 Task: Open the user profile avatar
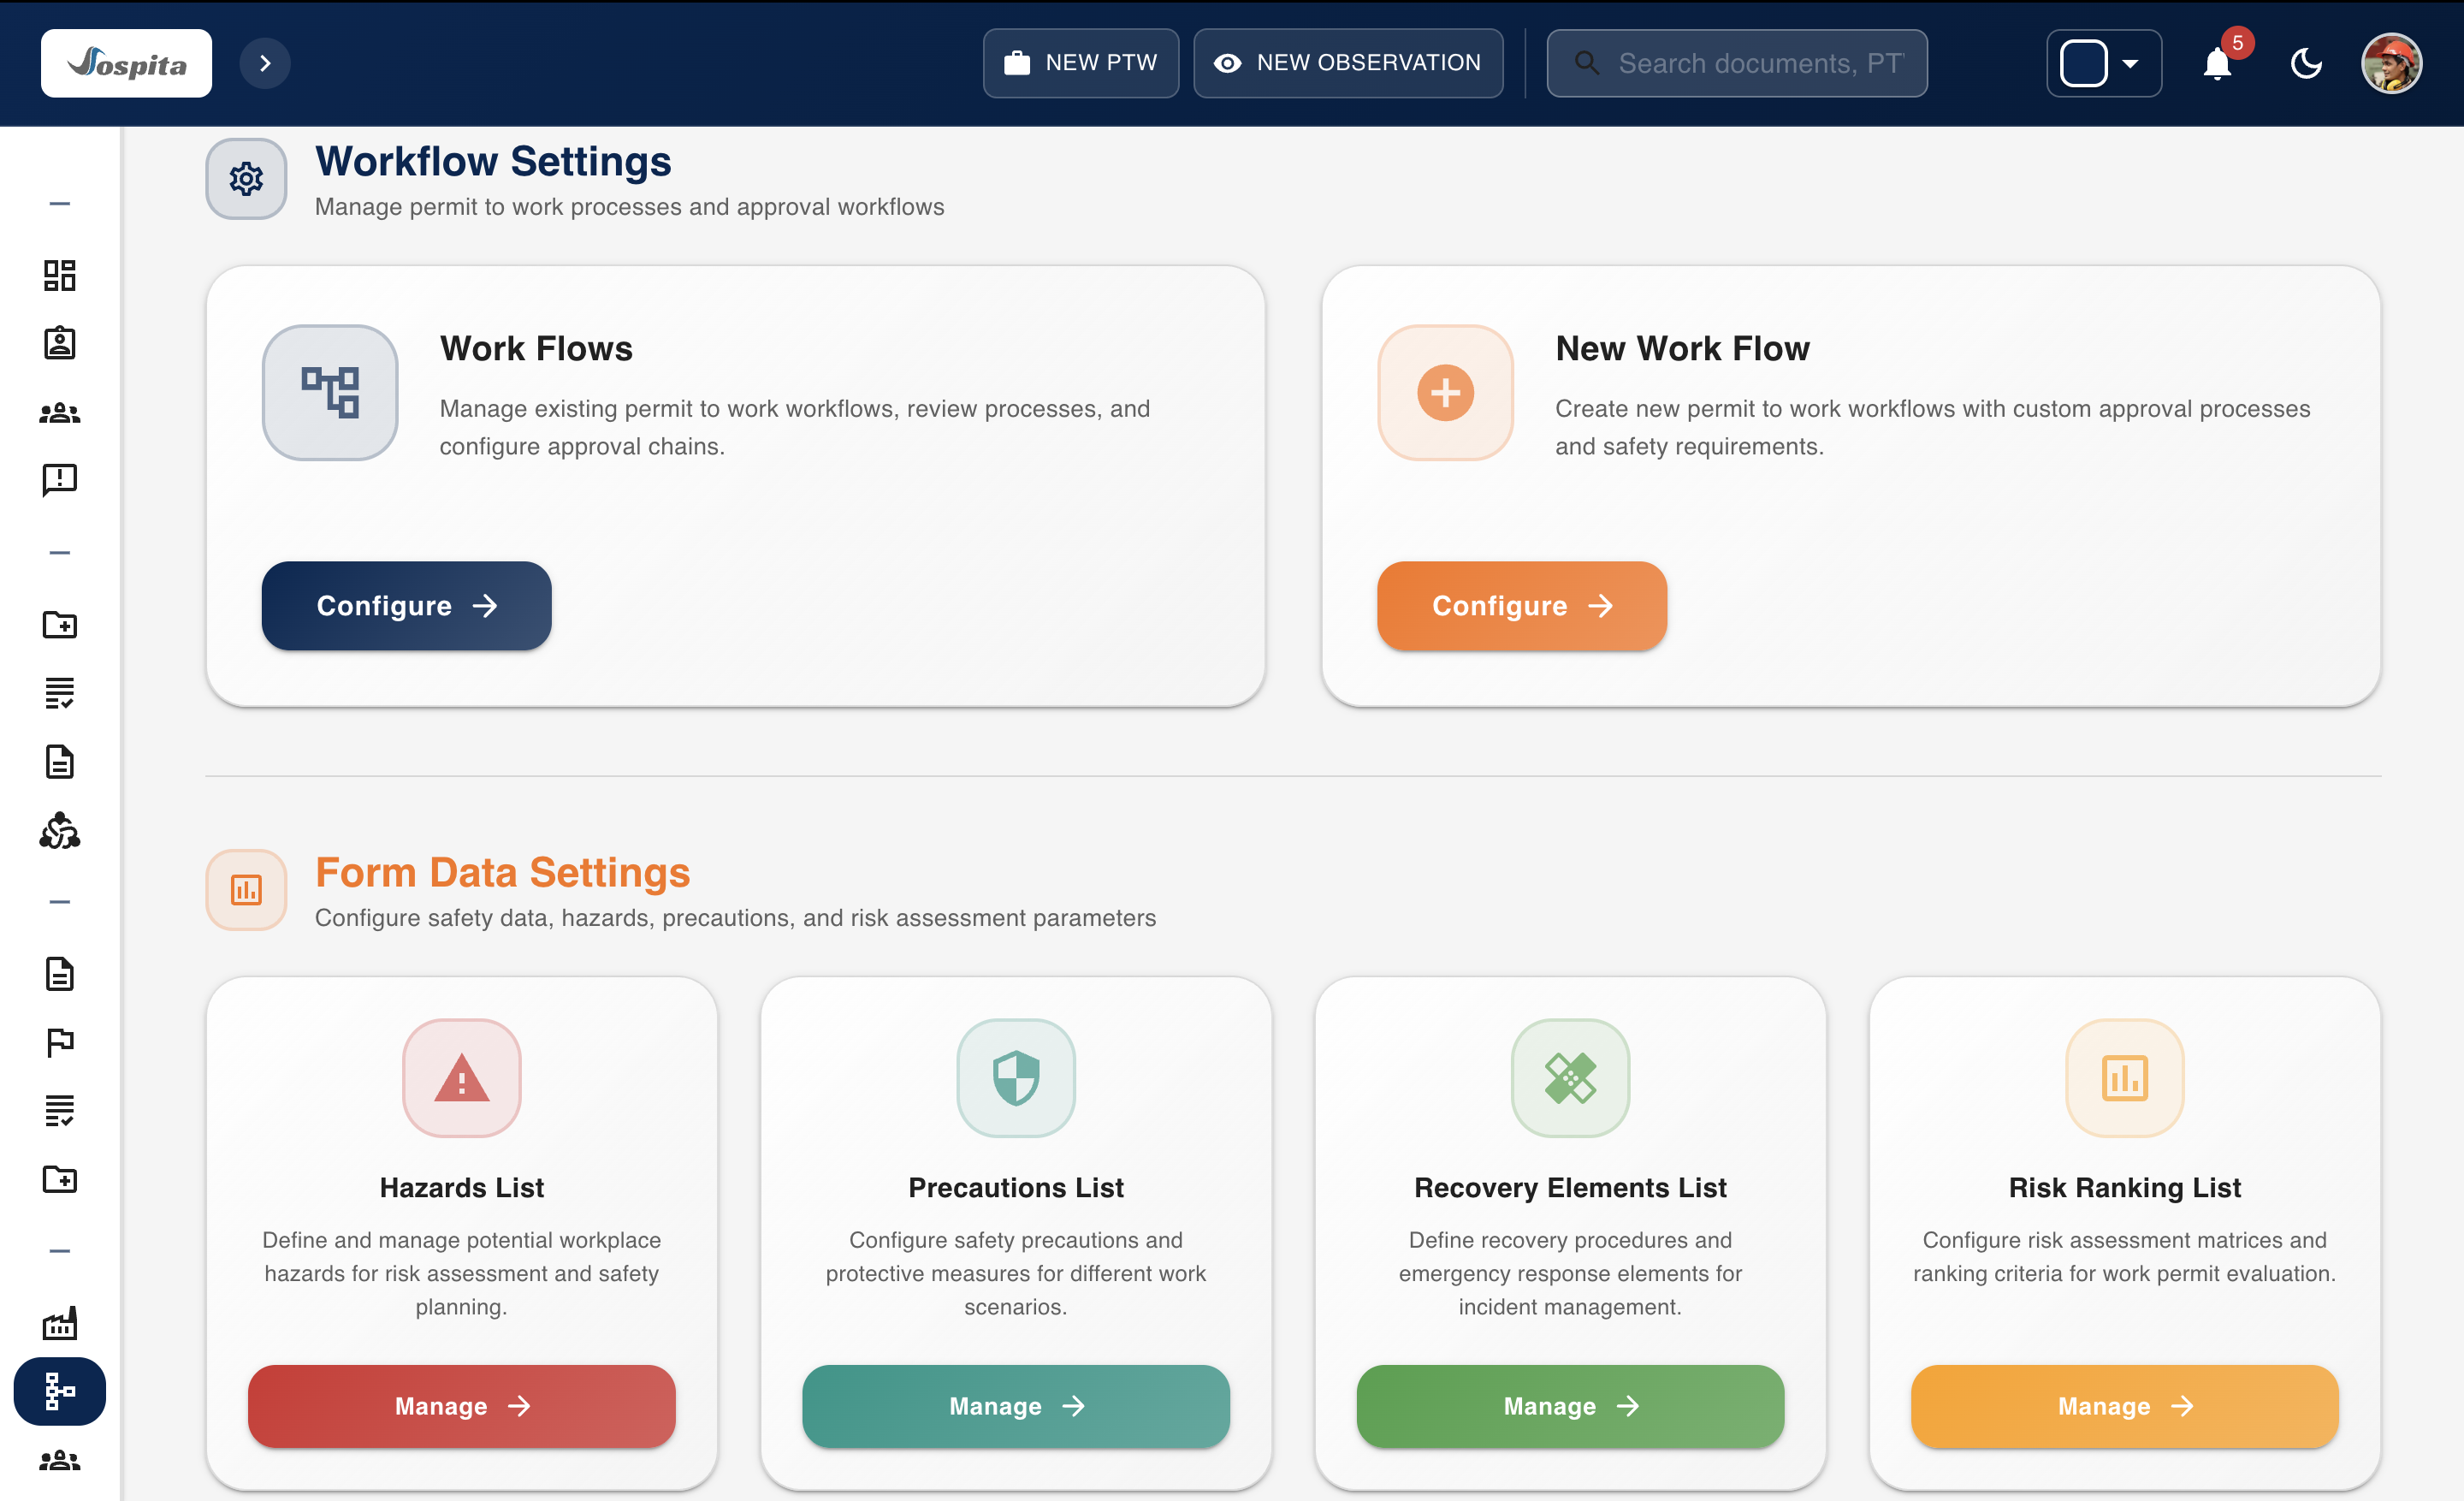pyautogui.click(x=2391, y=64)
